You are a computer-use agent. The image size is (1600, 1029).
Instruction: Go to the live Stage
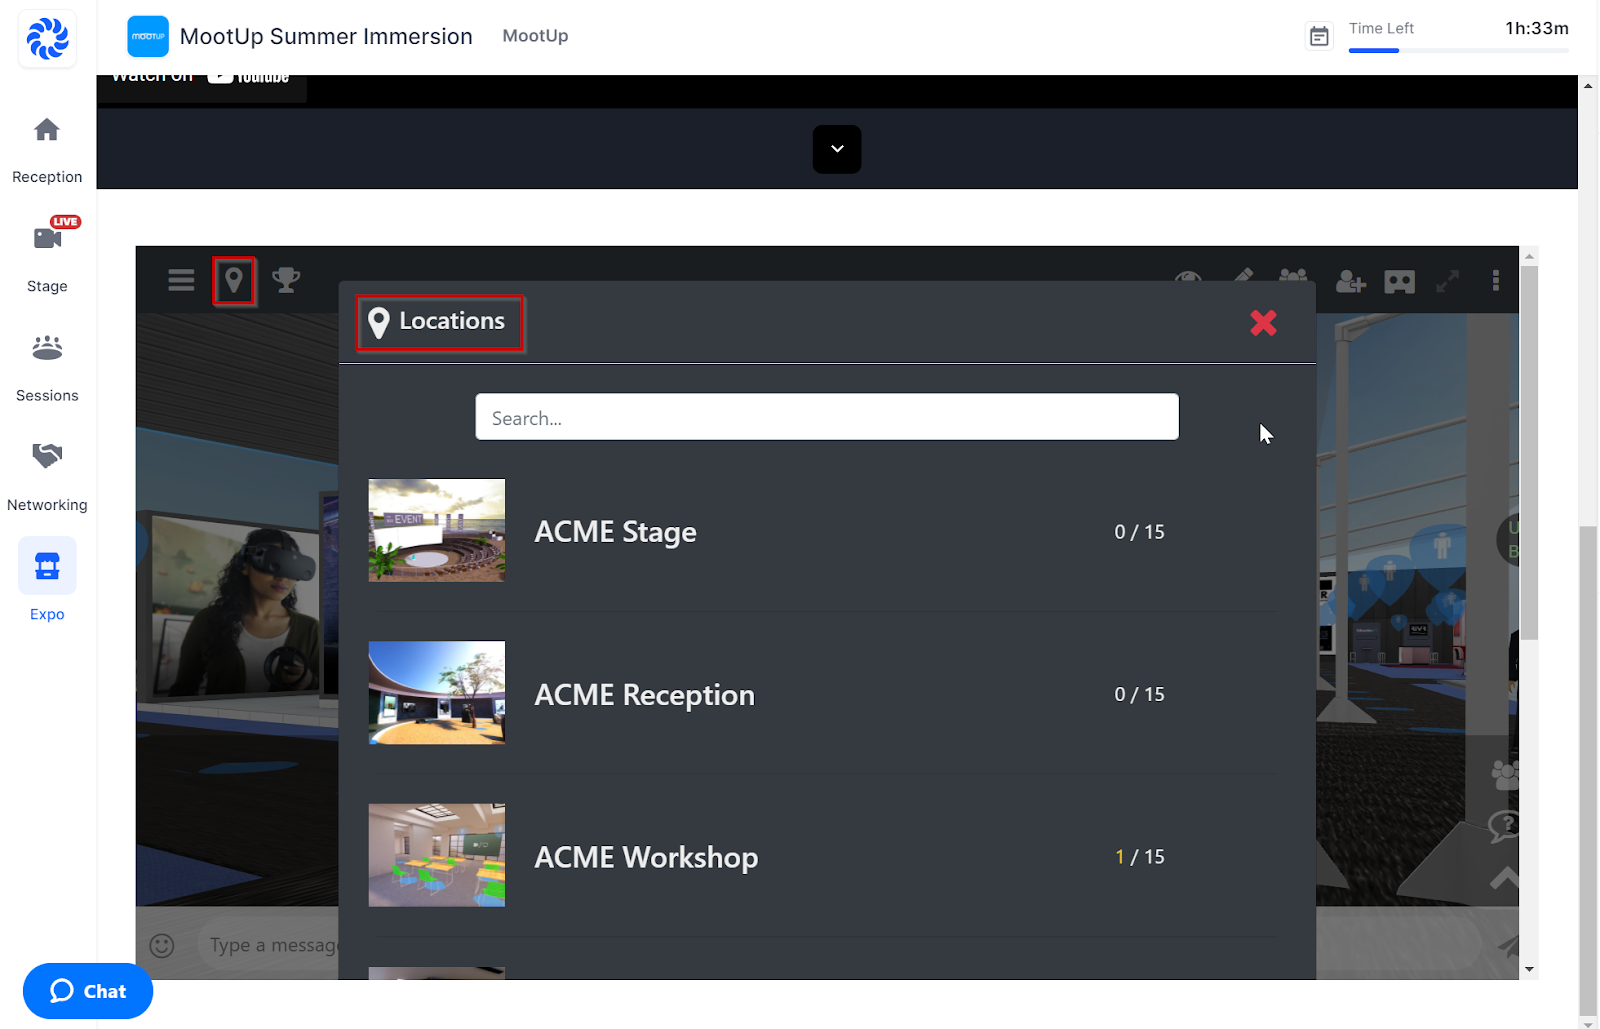(x=47, y=257)
